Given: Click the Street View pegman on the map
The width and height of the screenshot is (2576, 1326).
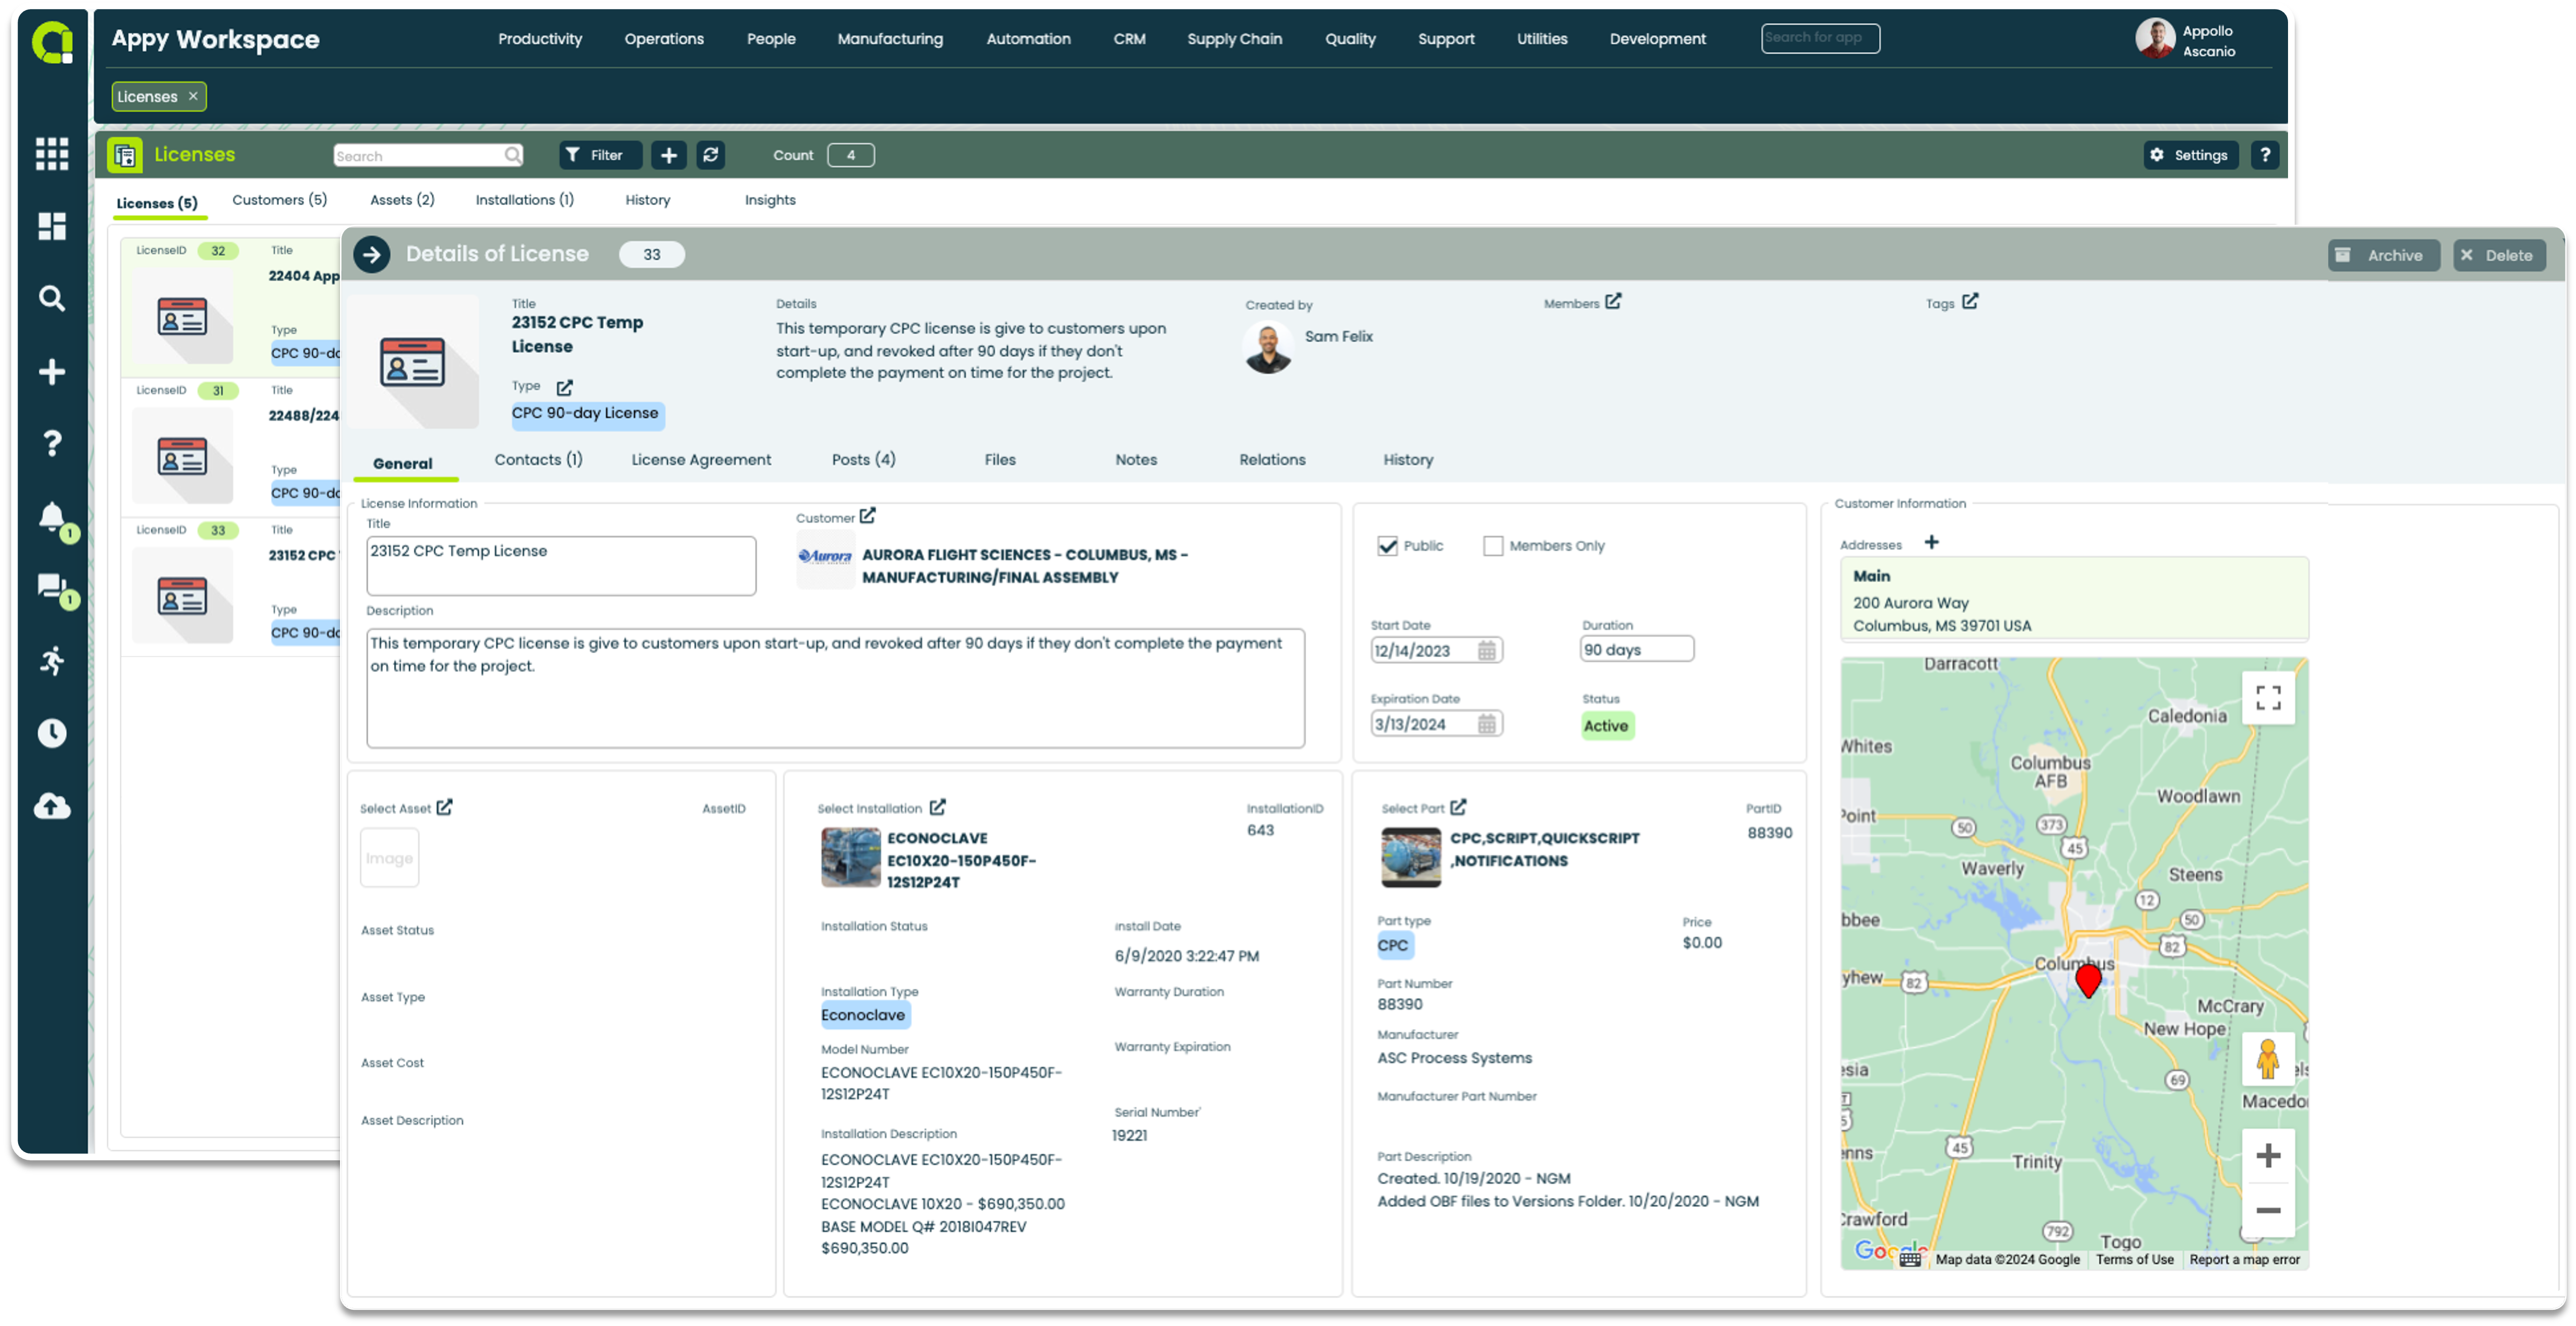Looking at the screenshot, I should point(2268,1059).
